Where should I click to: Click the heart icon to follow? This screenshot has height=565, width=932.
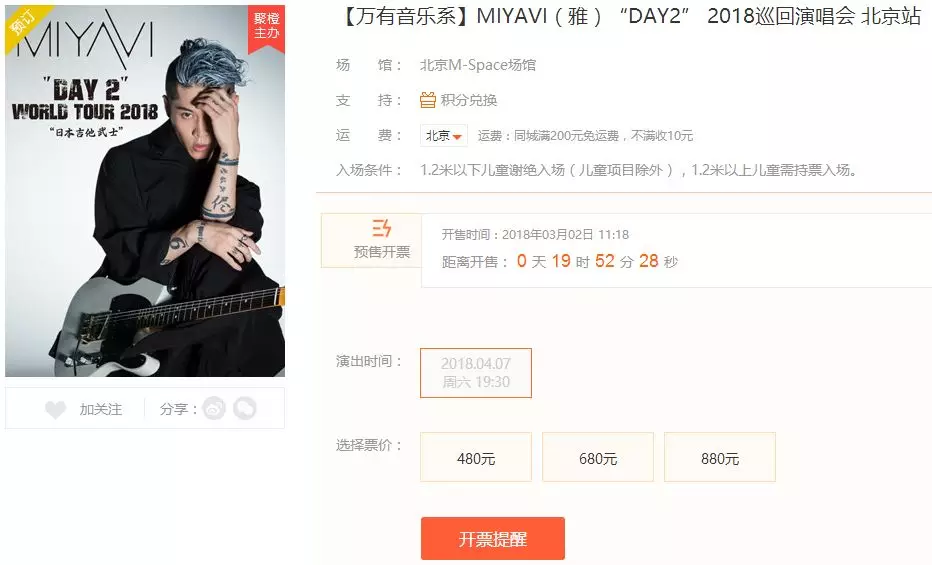[56, 409]
